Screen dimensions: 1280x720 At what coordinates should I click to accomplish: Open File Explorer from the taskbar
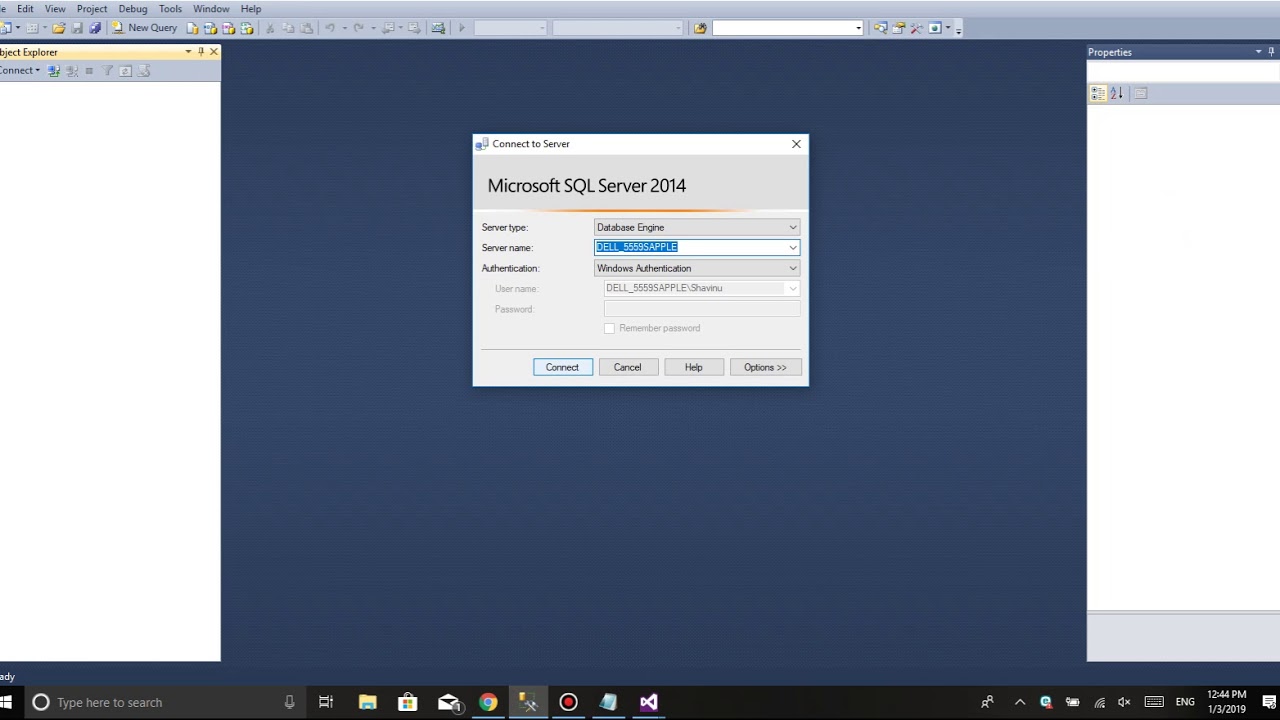367,702
